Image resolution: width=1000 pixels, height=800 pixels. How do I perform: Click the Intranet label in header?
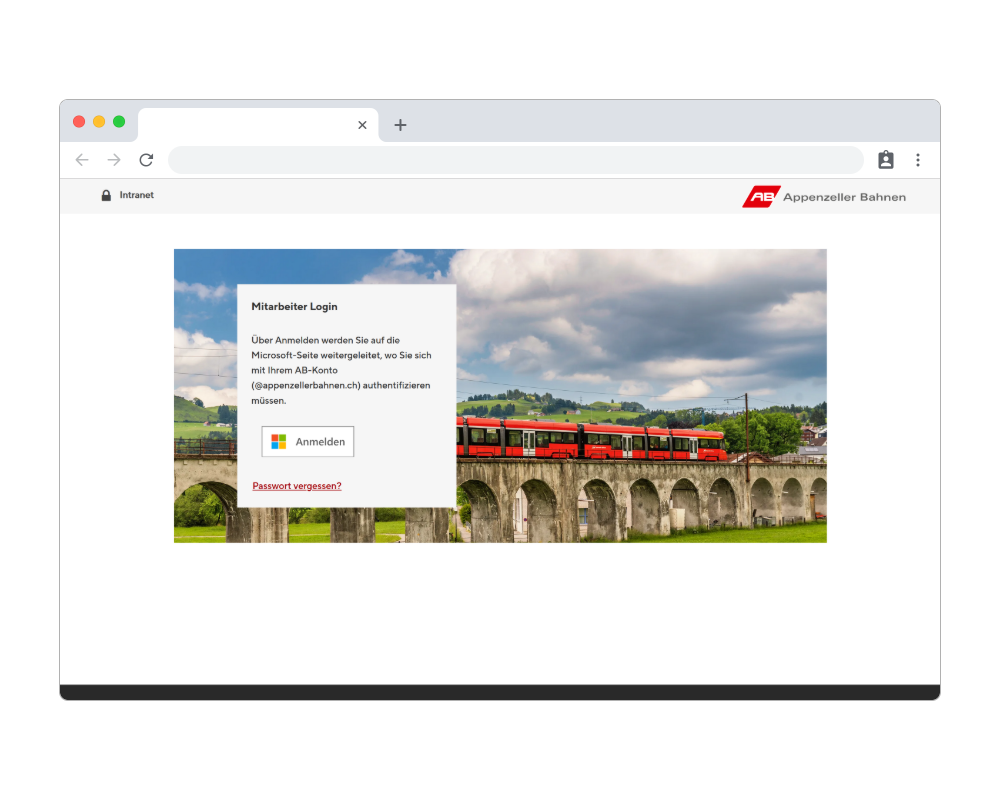(137, 196)
